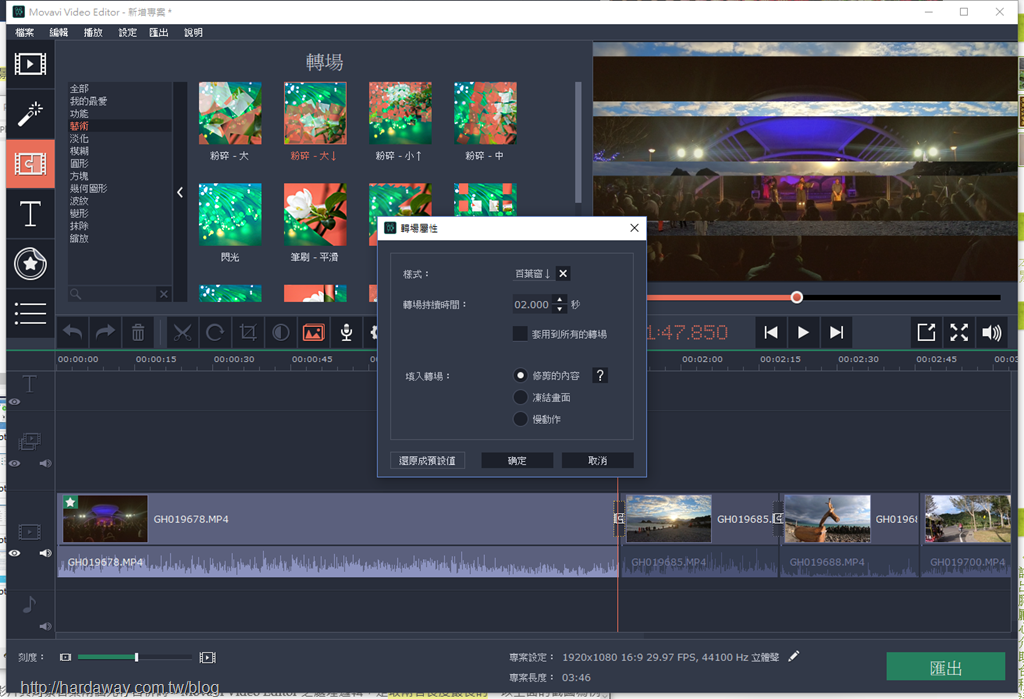Toggle visibility eye of title track
This screenshot has height=699, width=1024.
14,402
